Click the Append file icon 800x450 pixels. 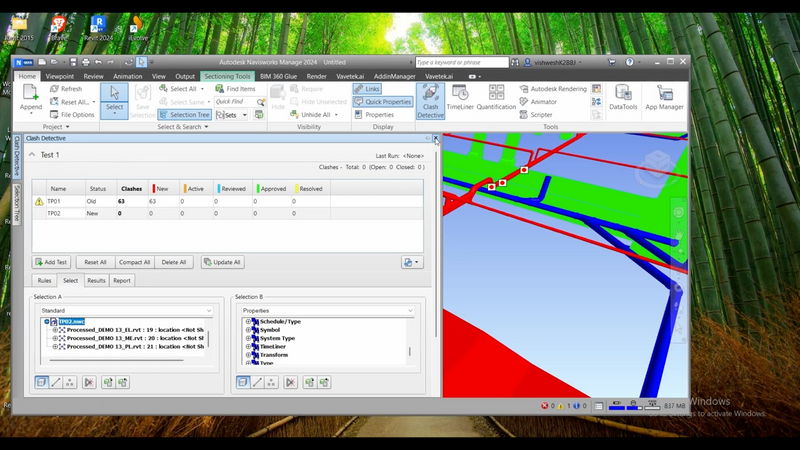[31, 93]
